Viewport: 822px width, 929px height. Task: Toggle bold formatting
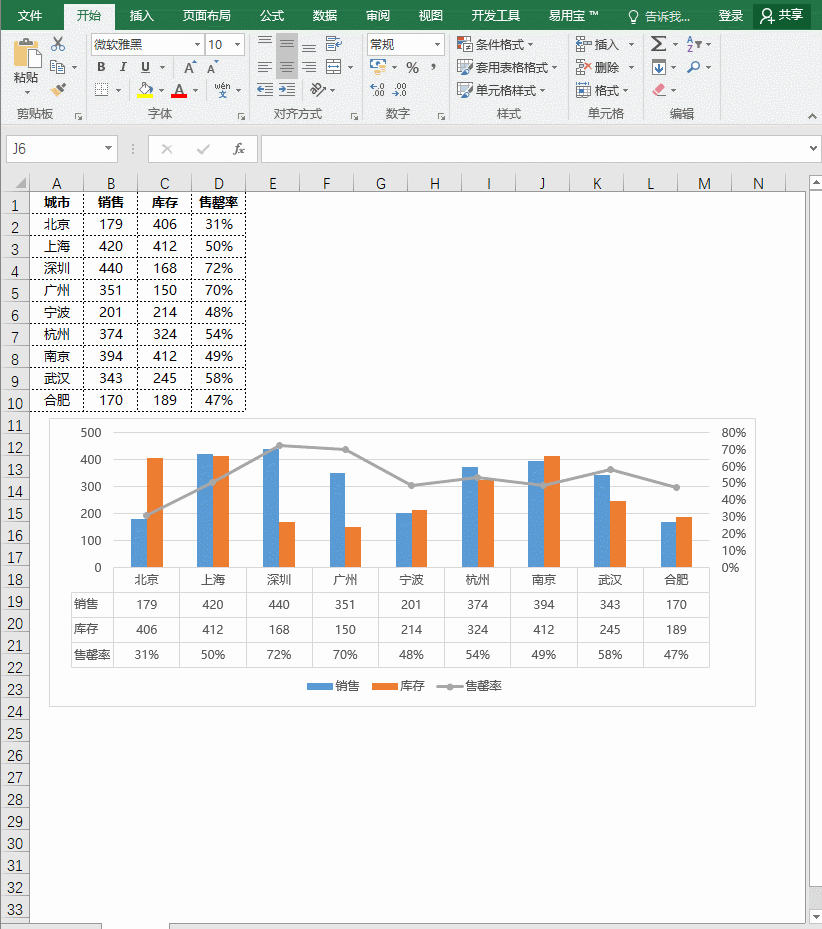pos(101,67)
